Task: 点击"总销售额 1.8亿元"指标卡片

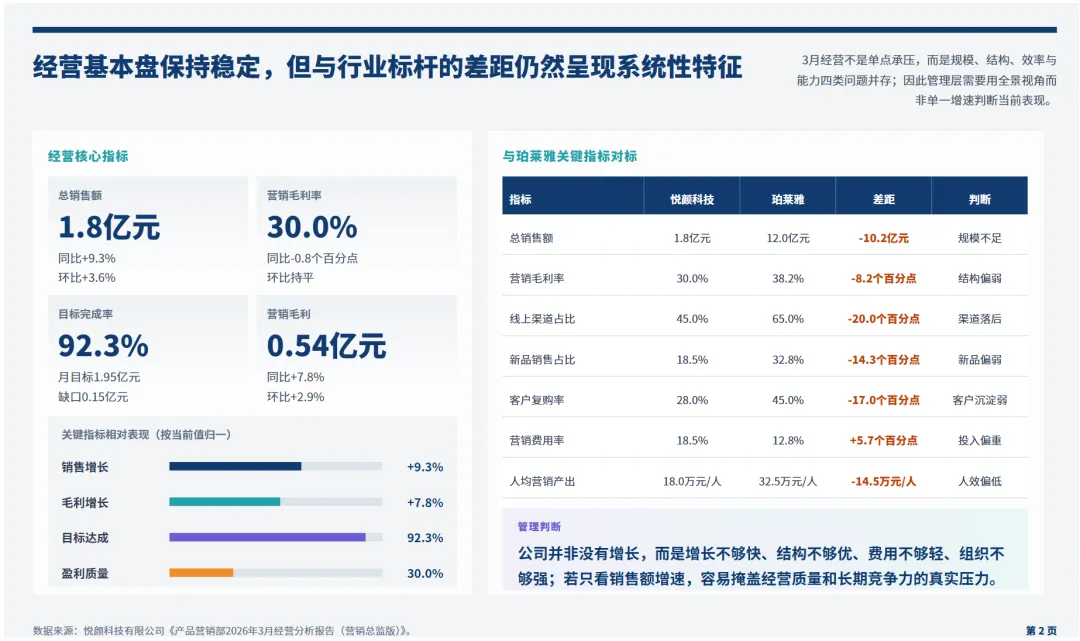Action: 147,227
